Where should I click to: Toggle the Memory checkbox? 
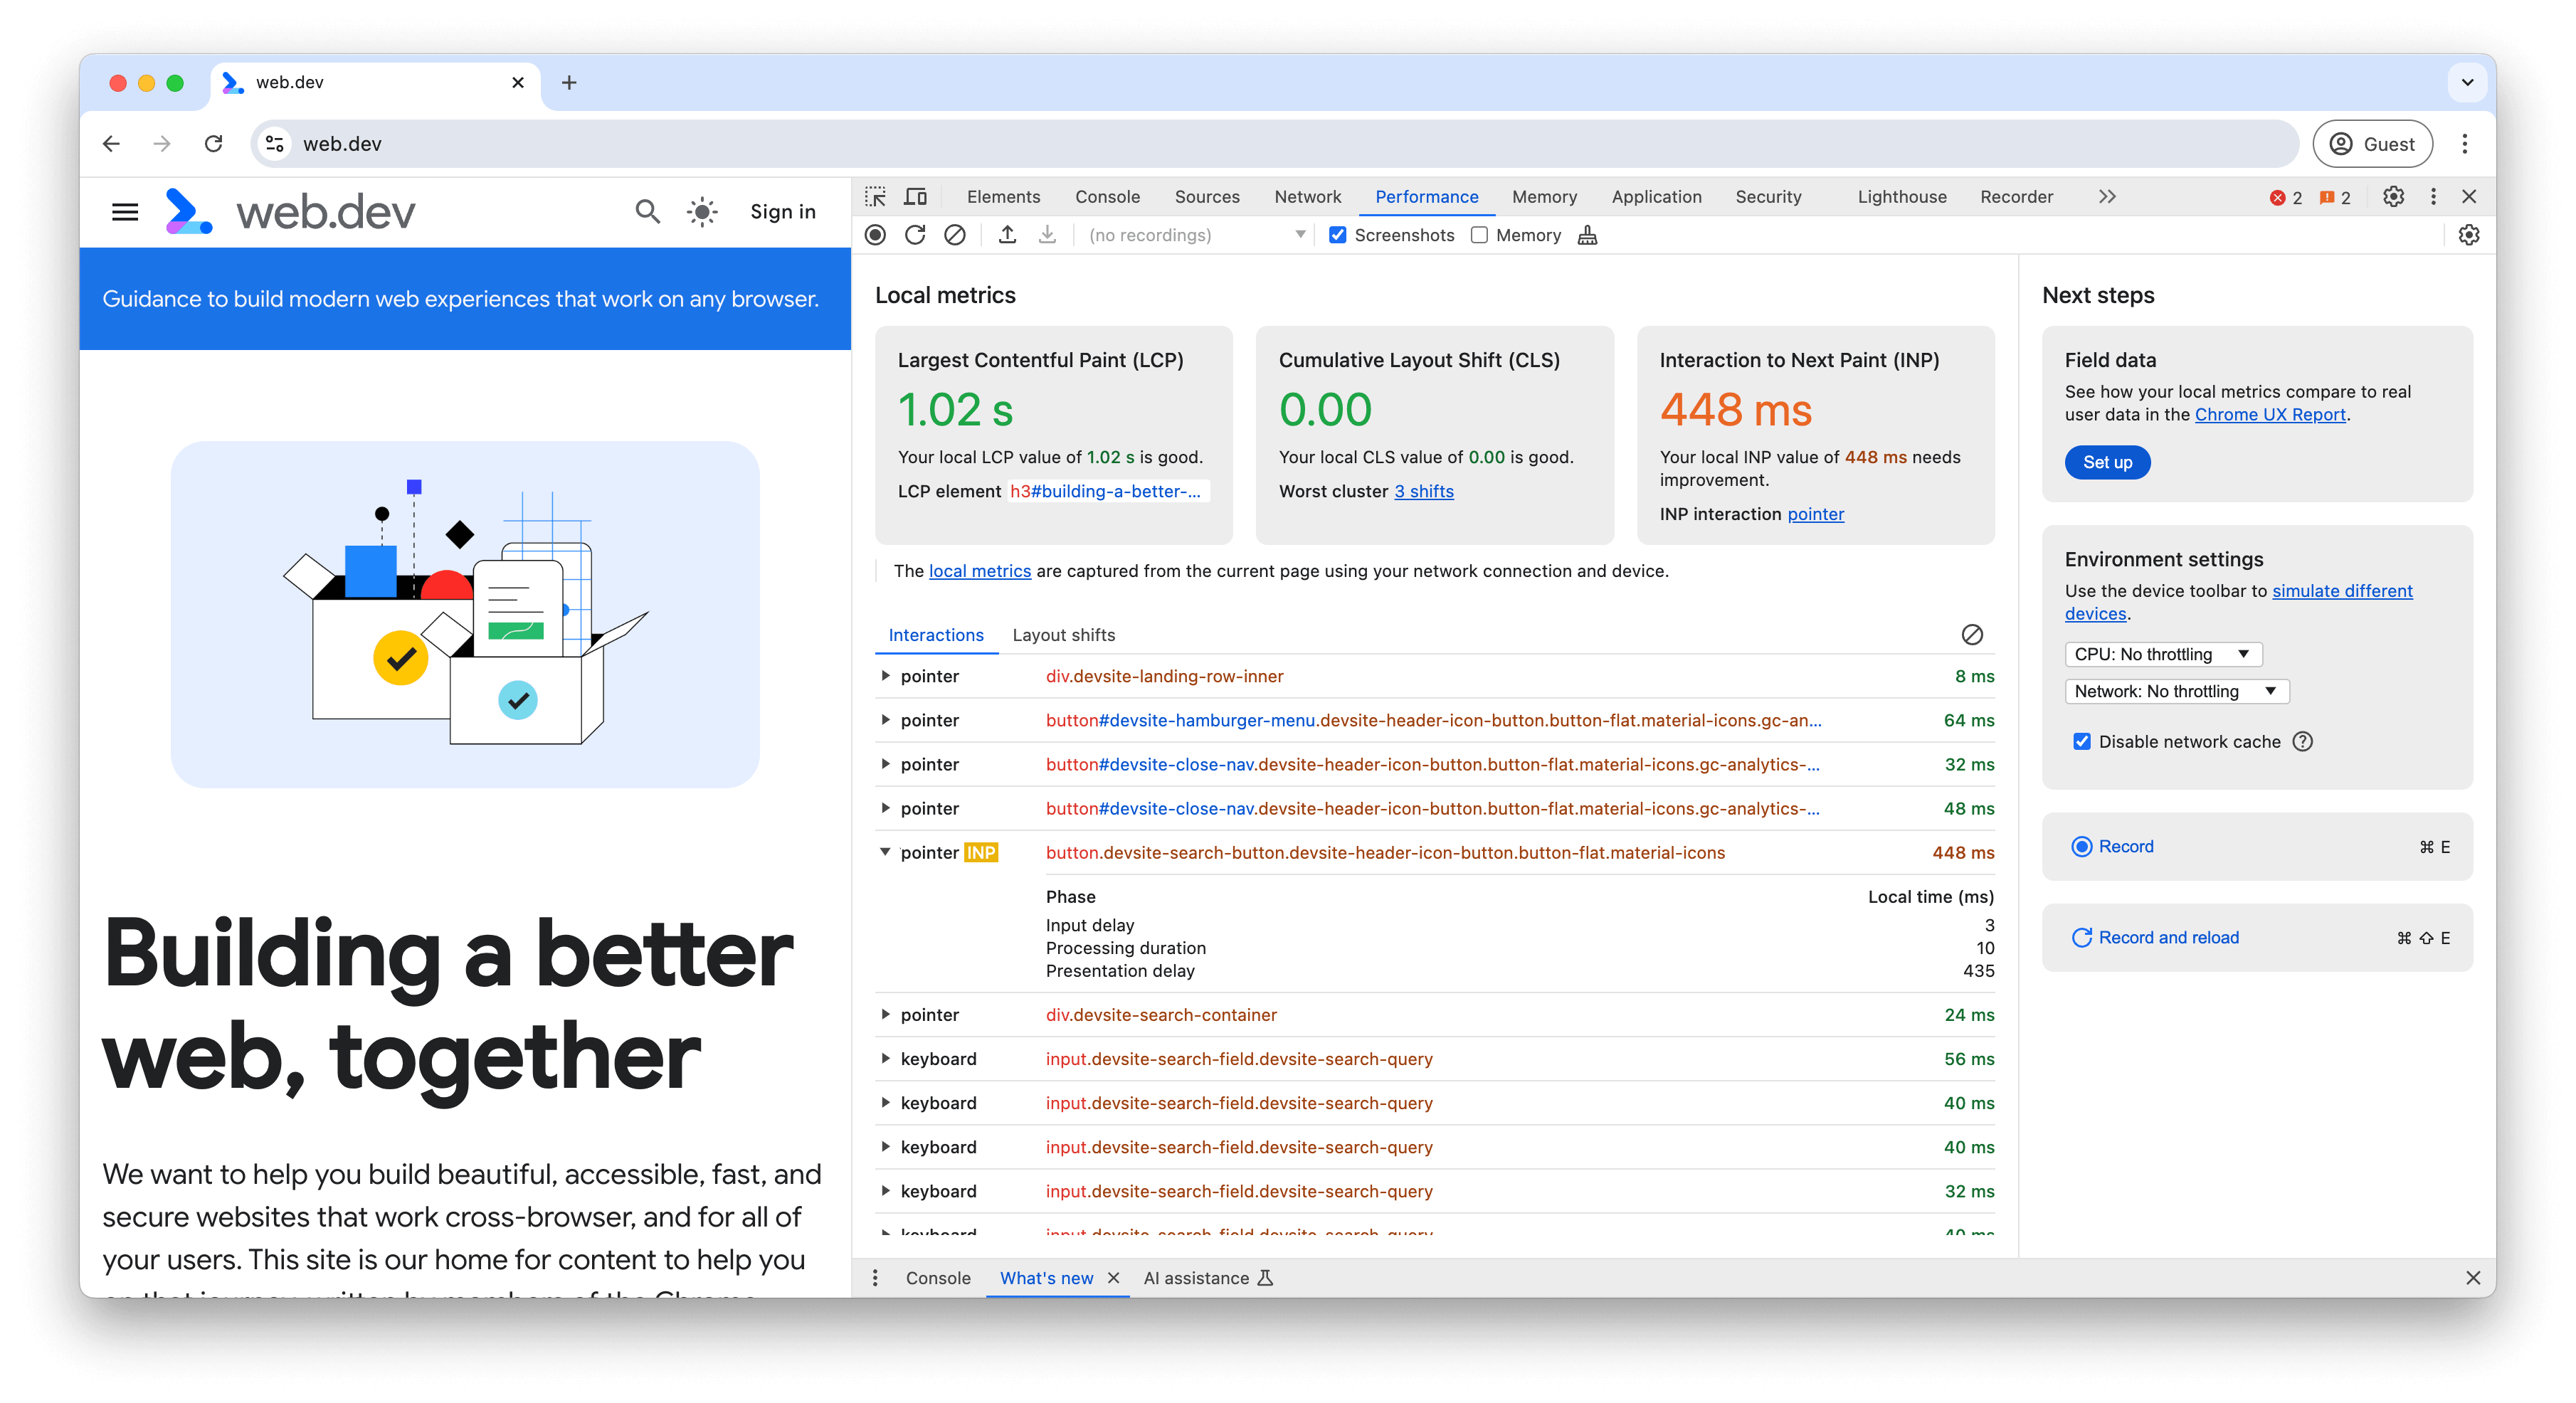point(1479,233)
